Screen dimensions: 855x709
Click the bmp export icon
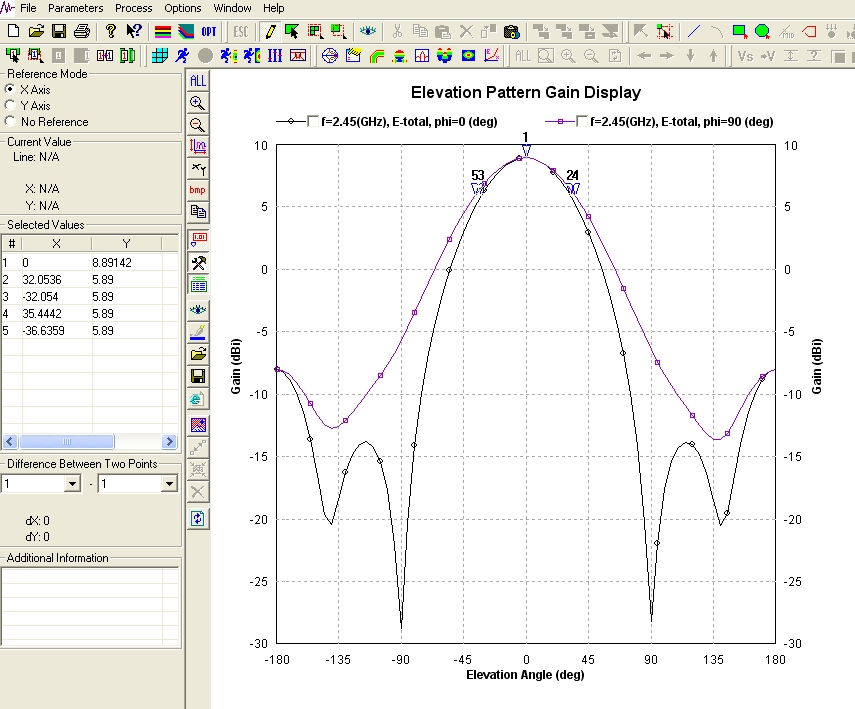tap(198, 190)
